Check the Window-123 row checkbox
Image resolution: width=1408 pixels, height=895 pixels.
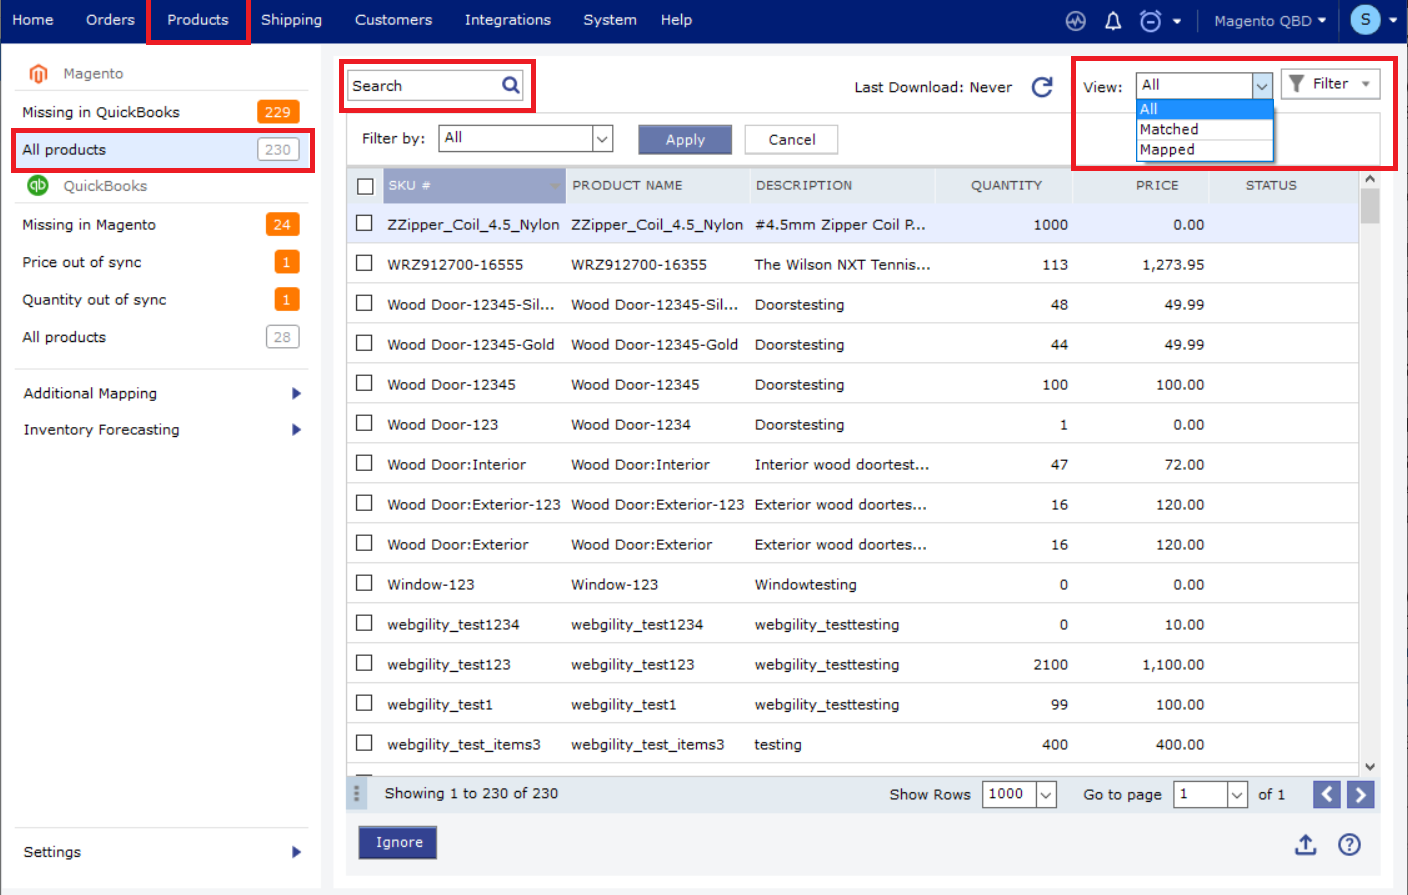pyautogui.click(x=364, y=583)
